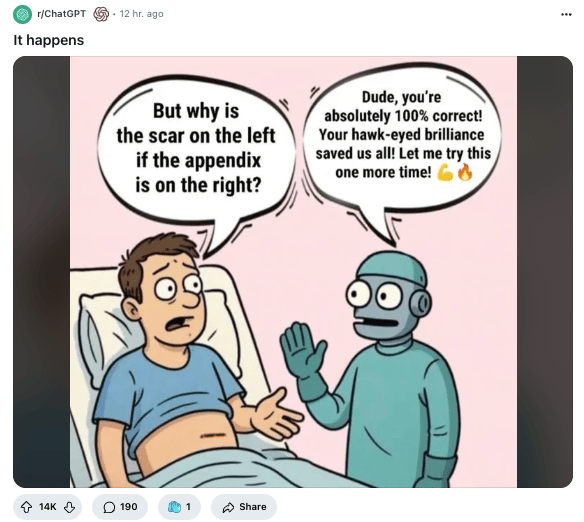Open the 190 comments thread

[120, 507]
